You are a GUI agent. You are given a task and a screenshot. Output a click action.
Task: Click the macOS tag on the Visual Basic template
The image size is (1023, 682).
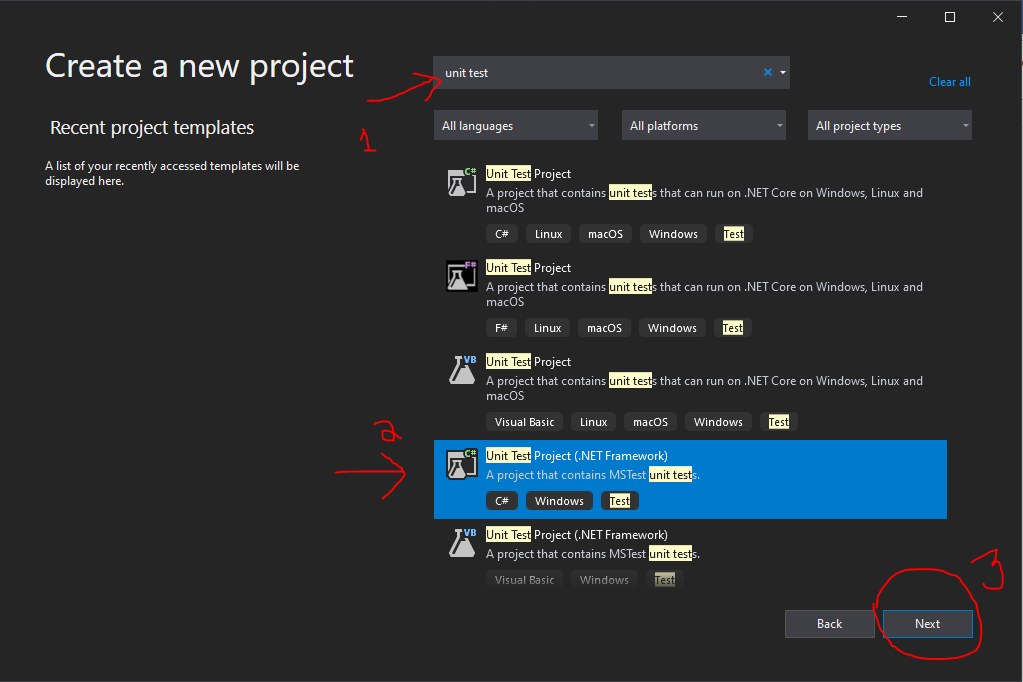(649, 421)
